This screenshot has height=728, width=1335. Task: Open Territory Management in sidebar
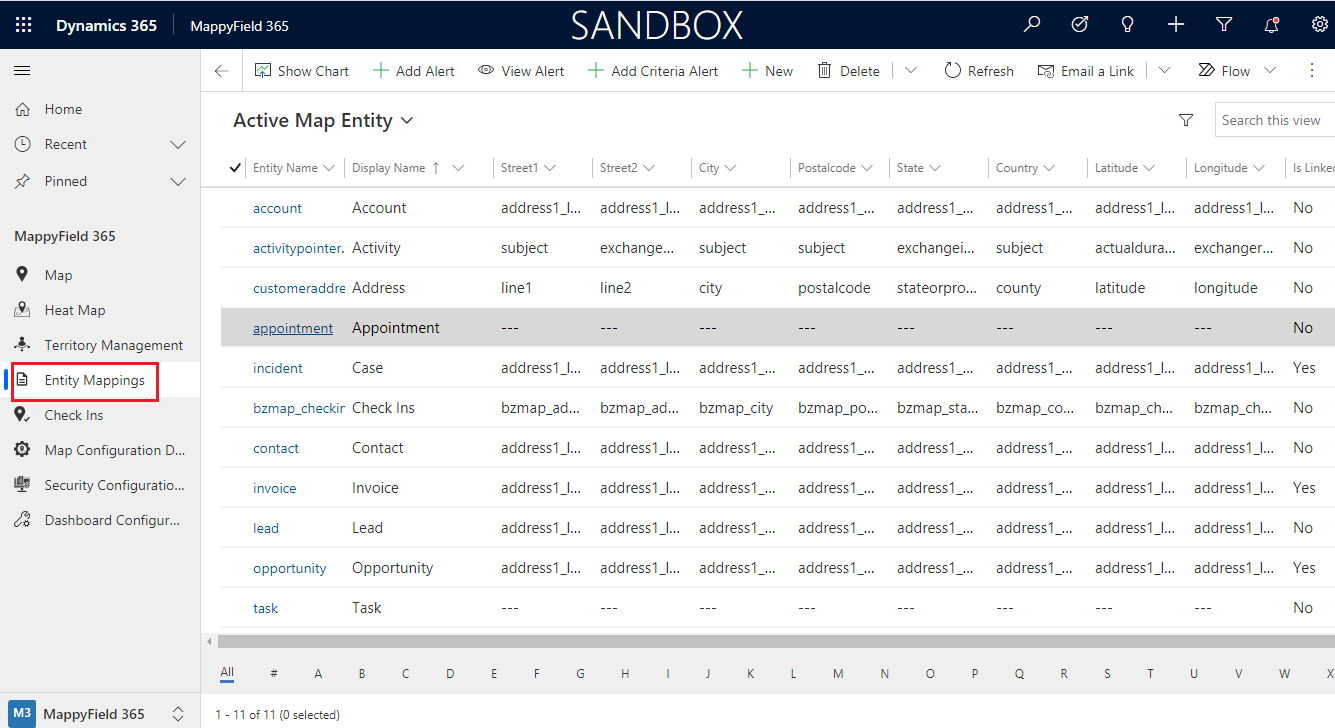coord(113,345)
